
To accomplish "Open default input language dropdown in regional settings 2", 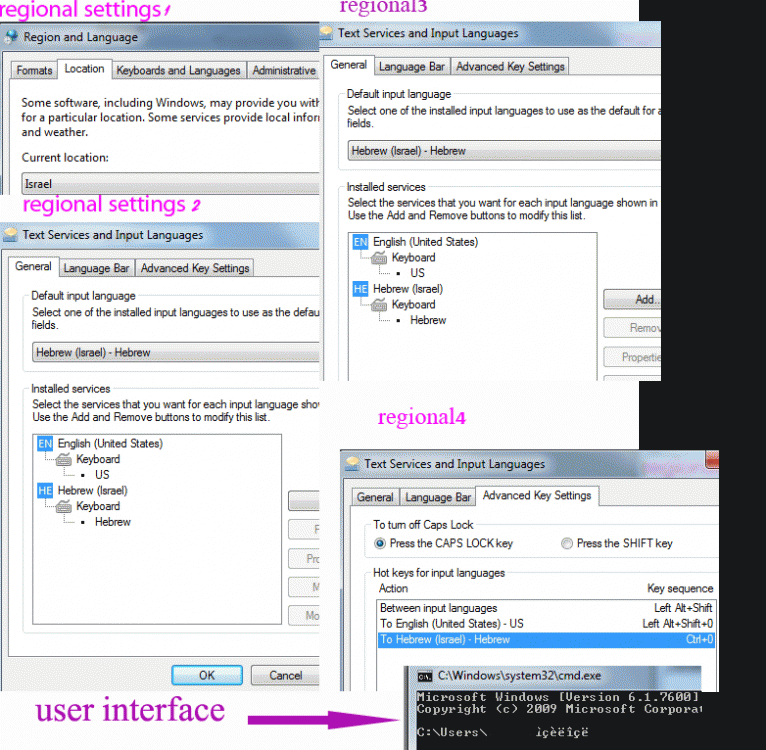I will (176, 353).
